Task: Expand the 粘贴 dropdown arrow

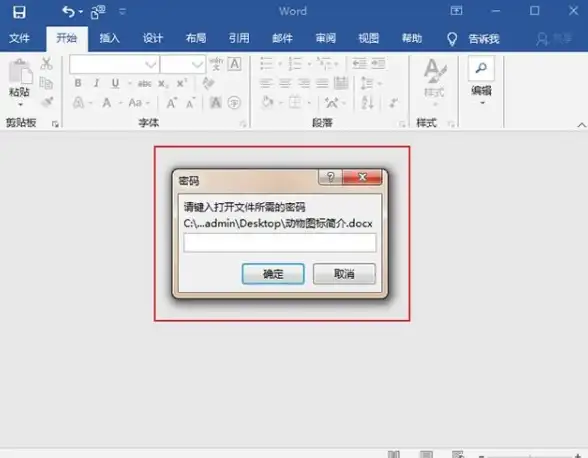Action: pos(21,104)
